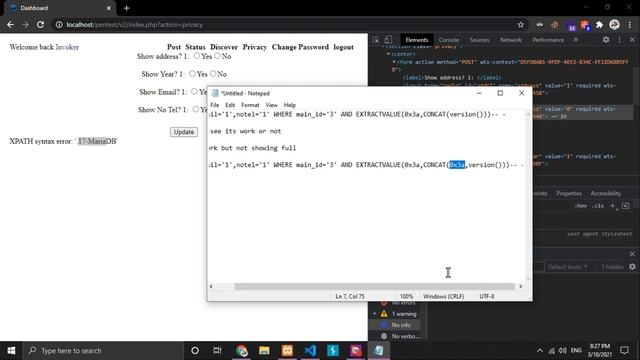Activate the DevTools inspect element picker
The width and height of the screenshot is (640, 360).
click(376, 40)
